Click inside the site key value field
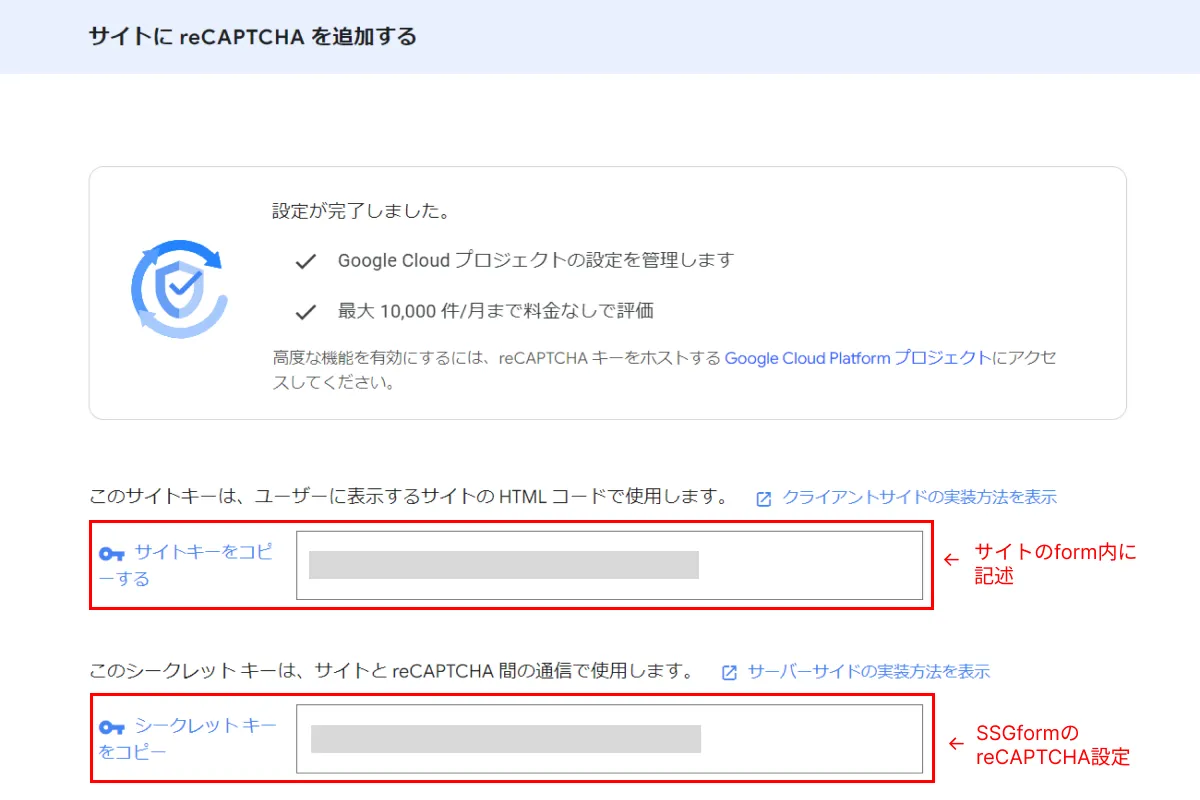 (609, 565)
